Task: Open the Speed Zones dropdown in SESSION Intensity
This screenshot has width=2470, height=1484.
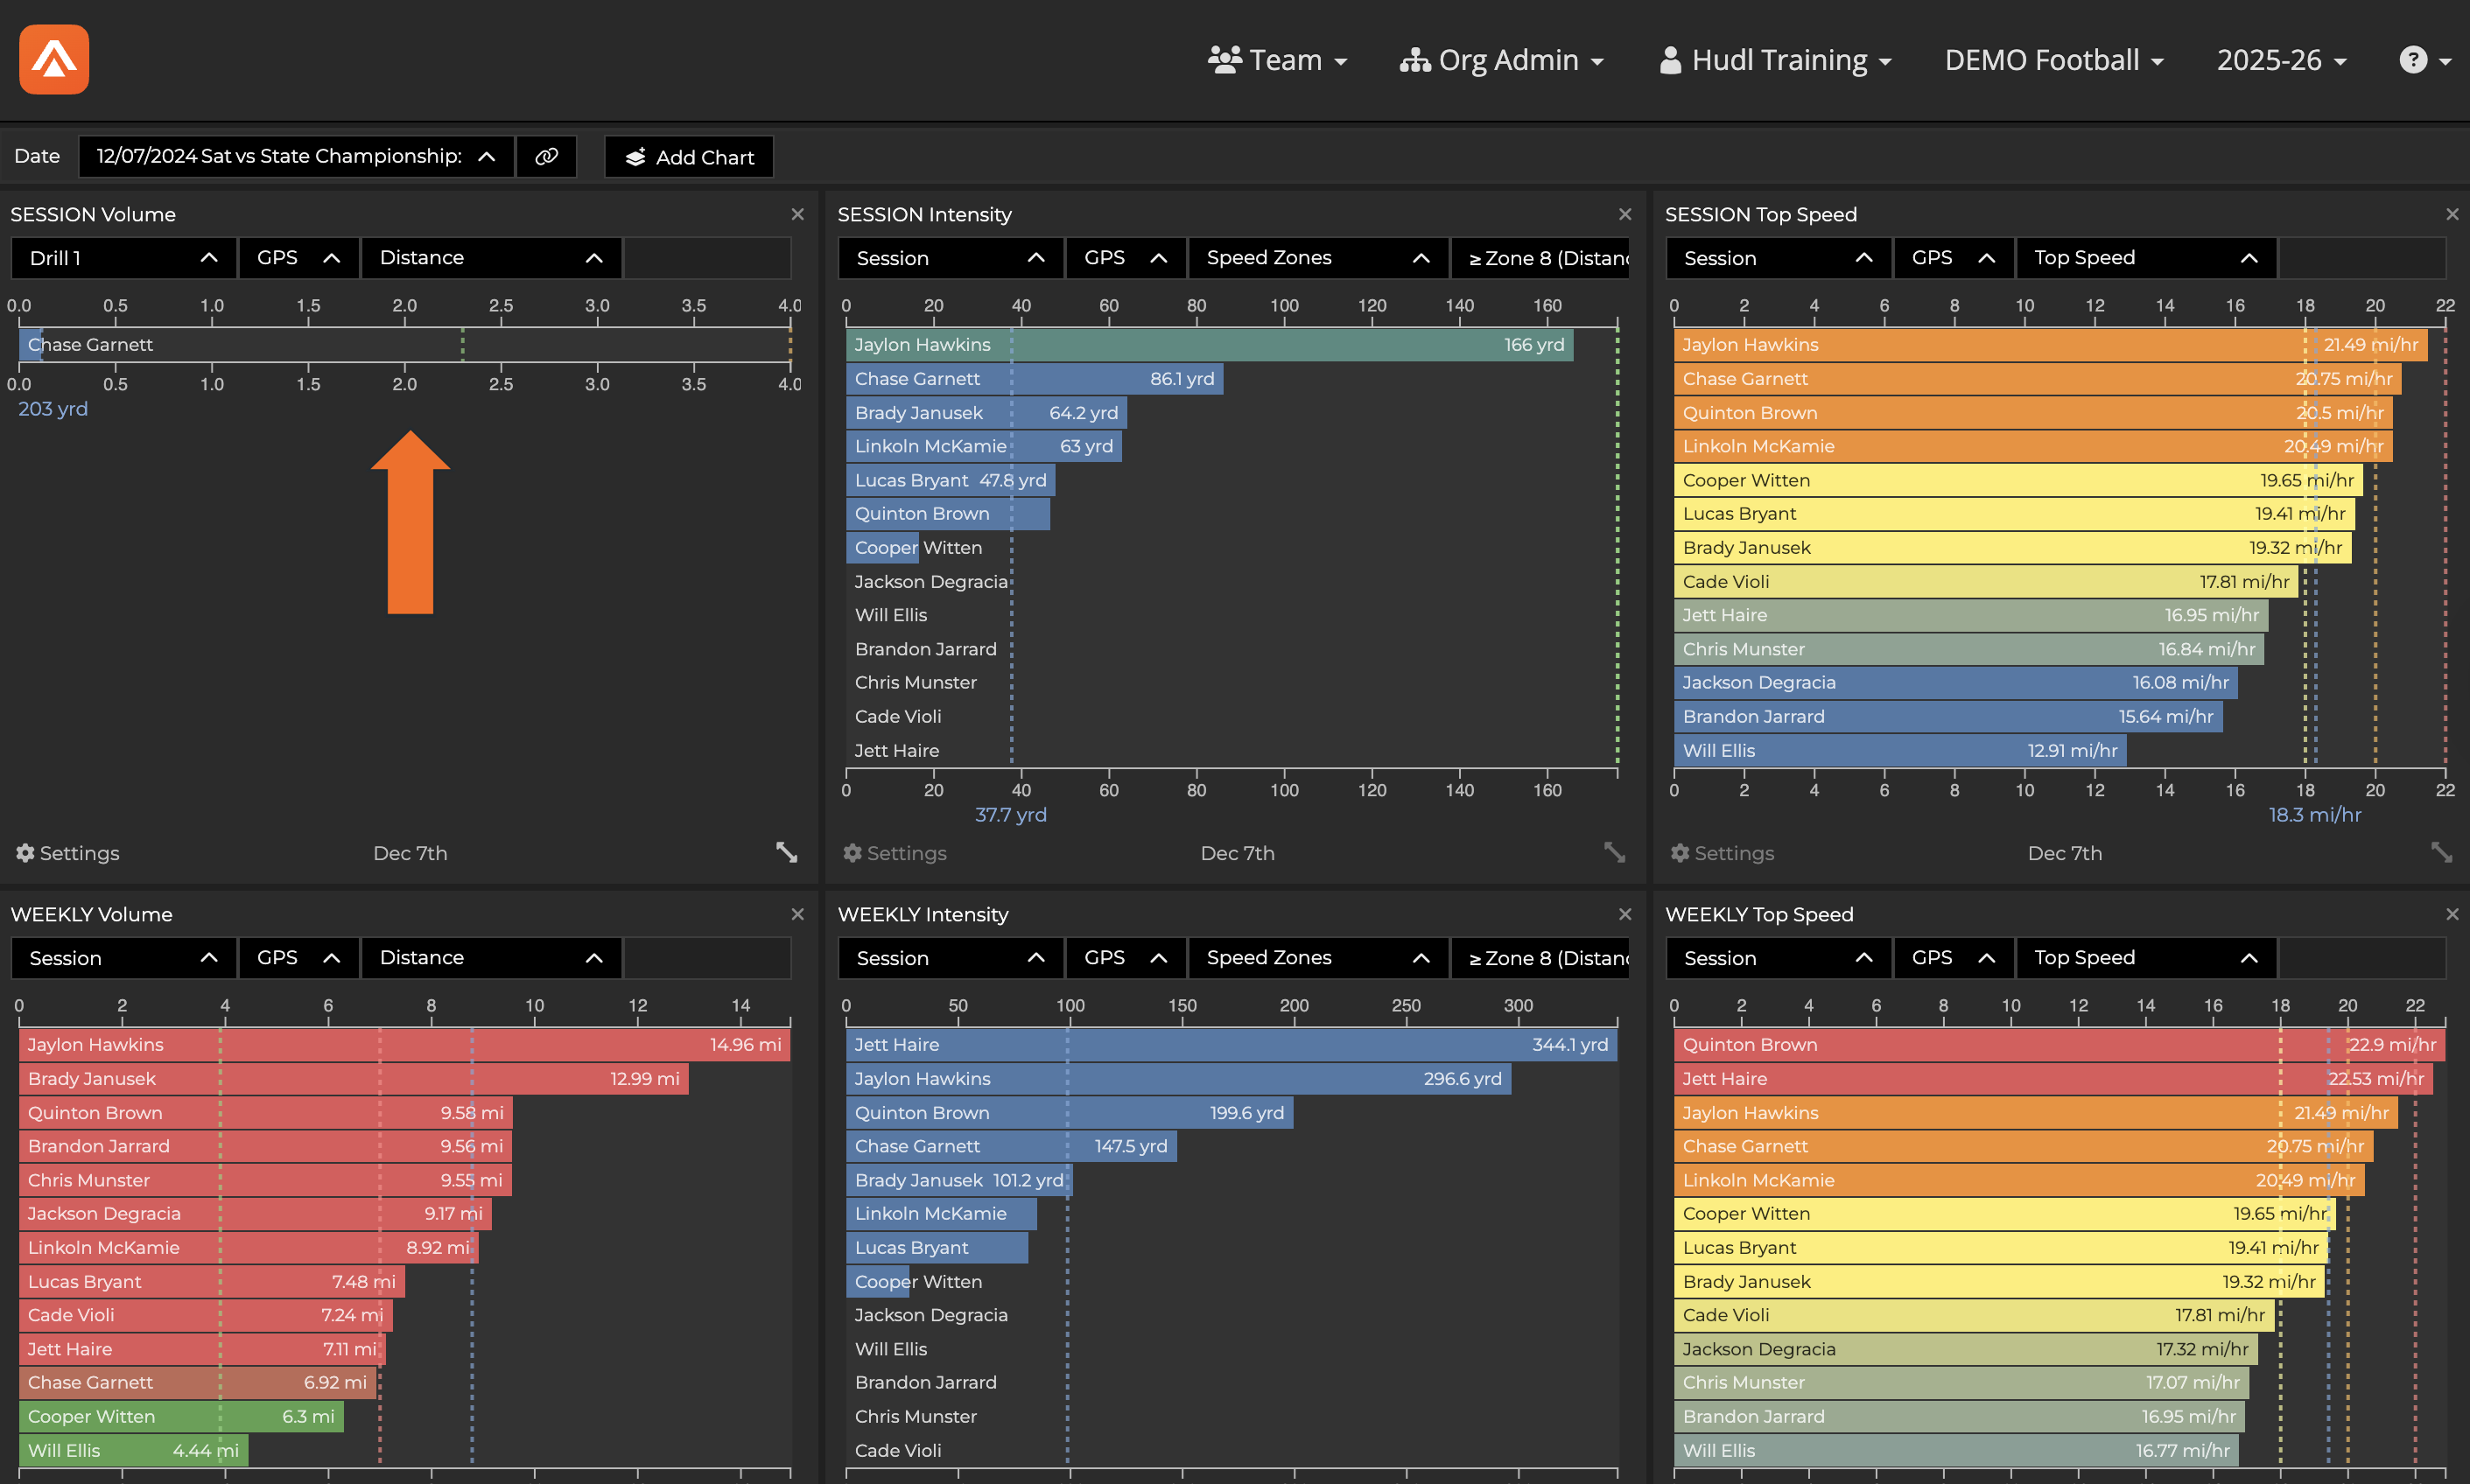Action: coord(1318,258)
